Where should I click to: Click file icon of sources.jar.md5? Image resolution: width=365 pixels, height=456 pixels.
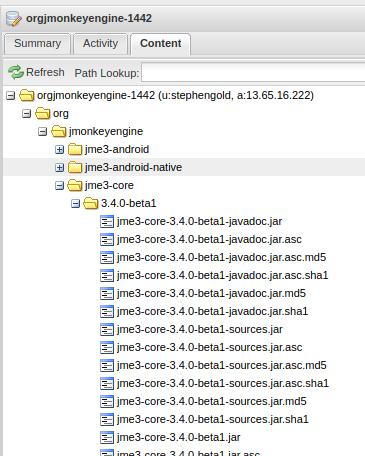(x=107, y=401)
